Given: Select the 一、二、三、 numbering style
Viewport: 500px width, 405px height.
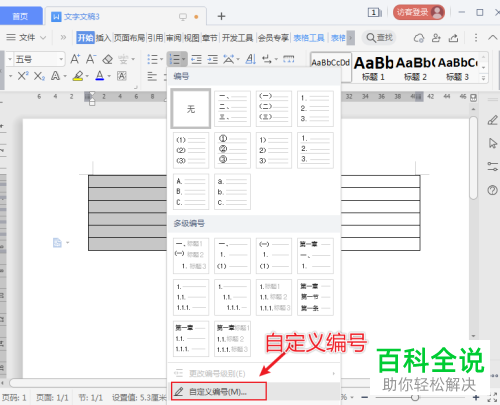Looking at the screenshot, I should coord(232,109).
